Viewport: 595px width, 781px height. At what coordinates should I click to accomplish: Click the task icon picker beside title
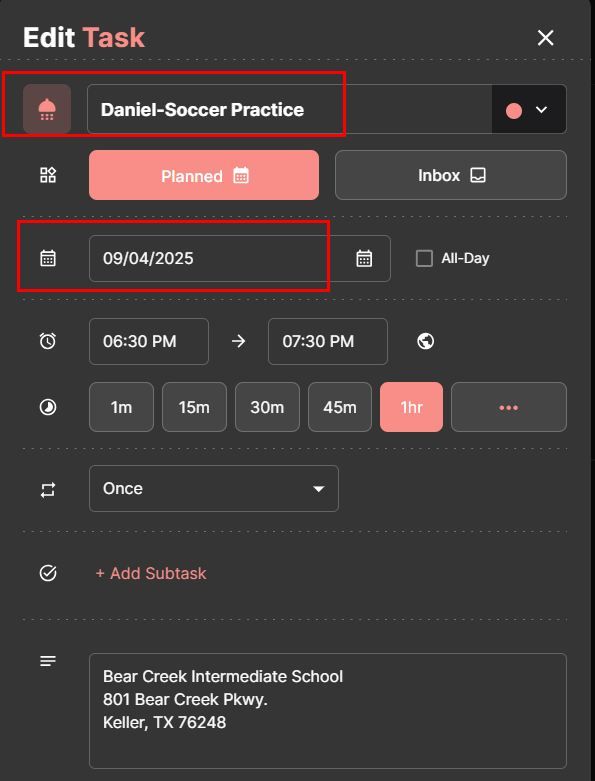point(47,109)
